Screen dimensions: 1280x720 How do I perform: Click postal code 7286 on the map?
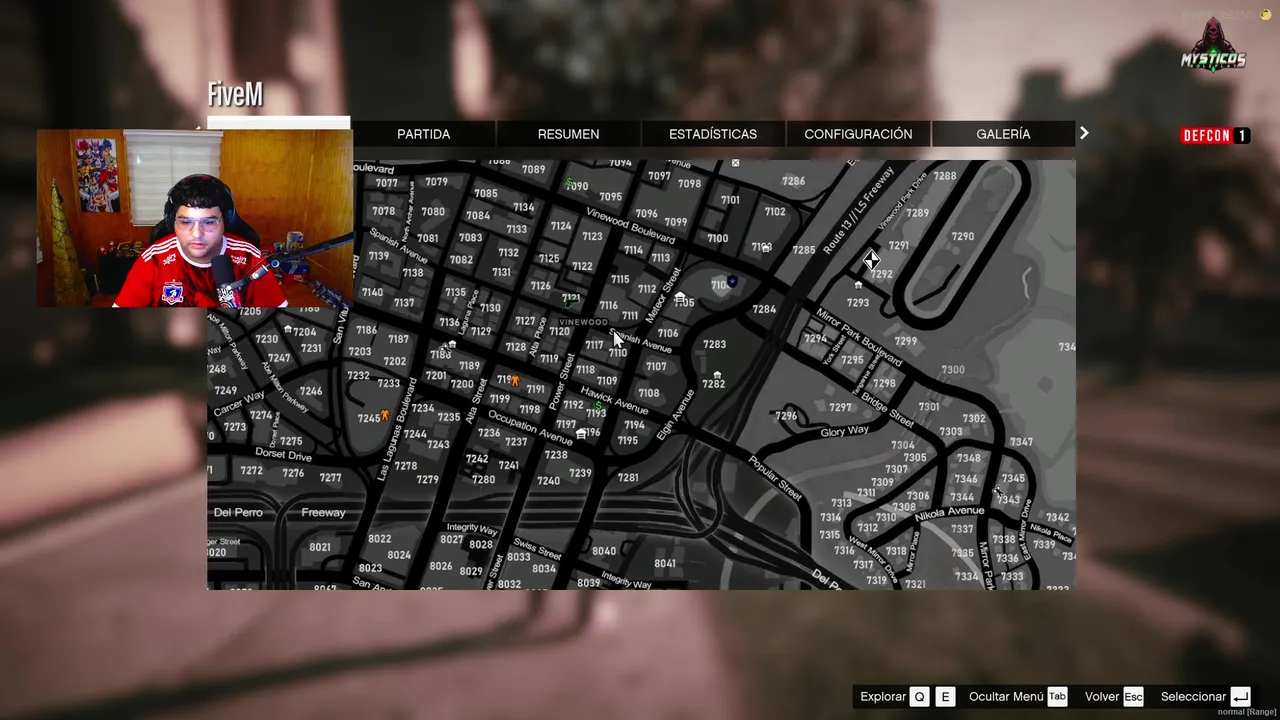793,182
